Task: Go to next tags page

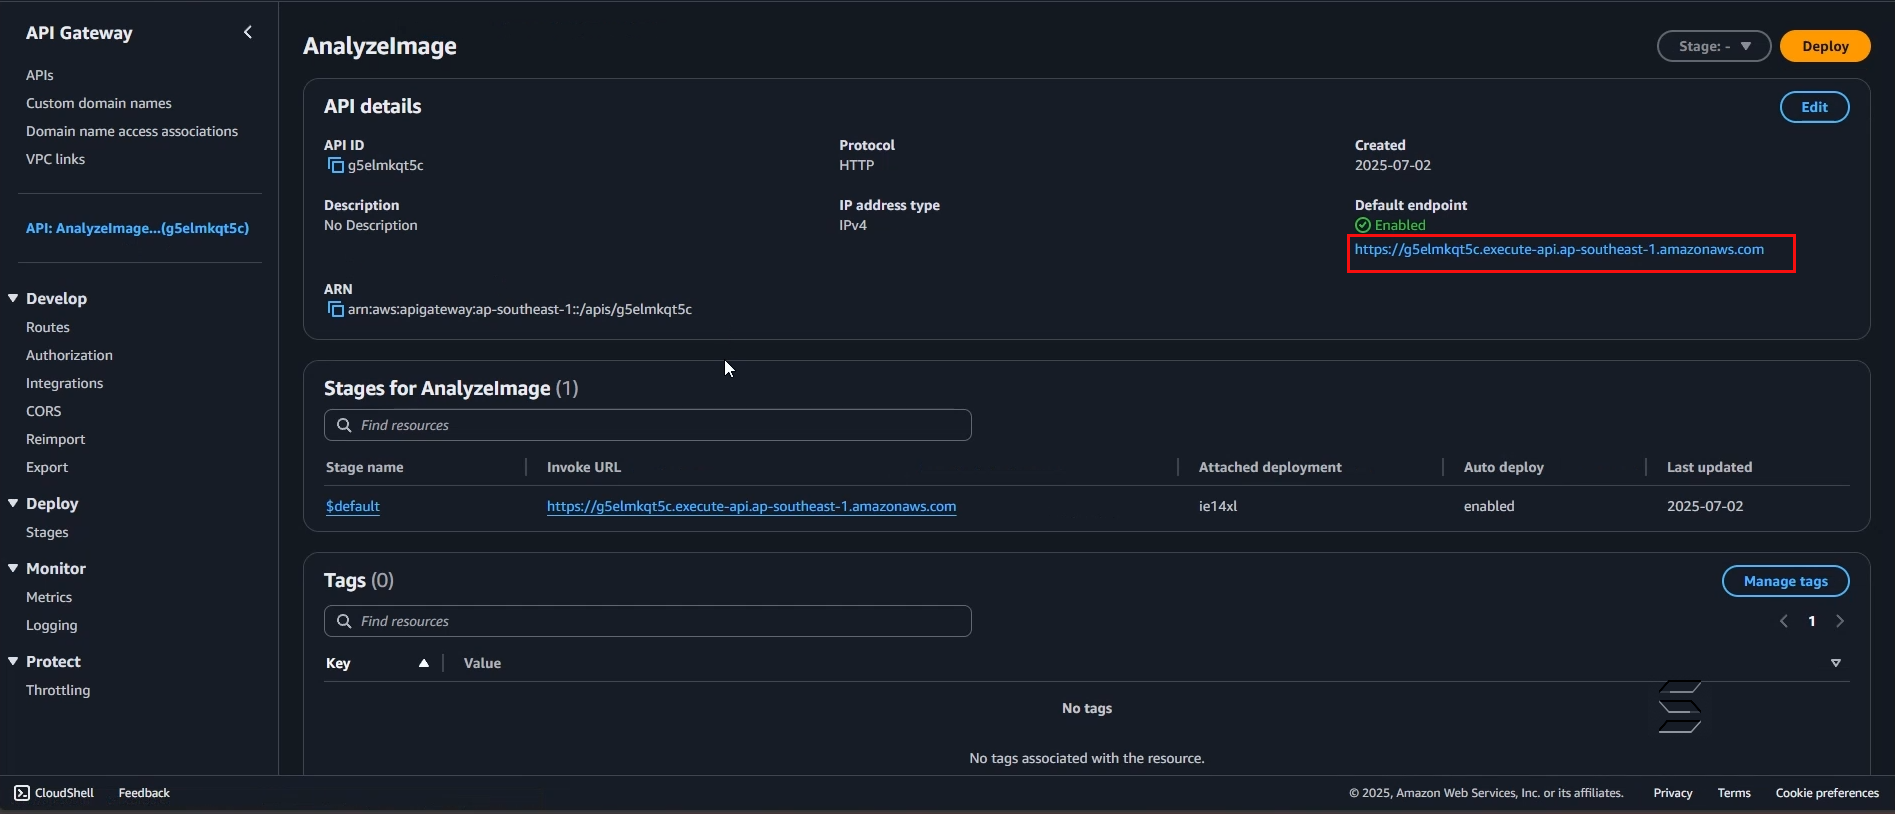Action: (x=1840, y=621)
